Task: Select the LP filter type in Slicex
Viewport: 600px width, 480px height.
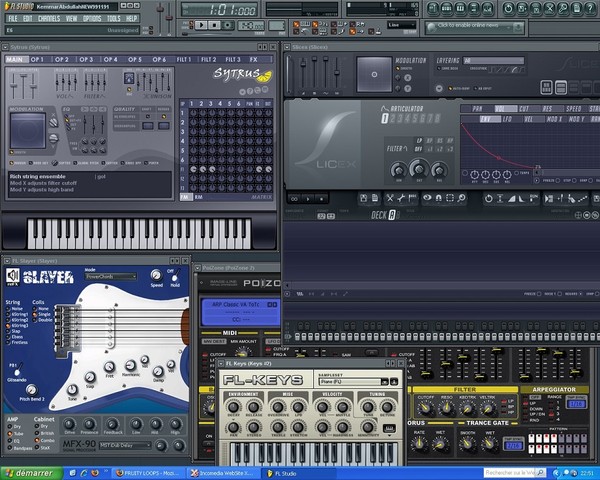Action: (419, 141)
